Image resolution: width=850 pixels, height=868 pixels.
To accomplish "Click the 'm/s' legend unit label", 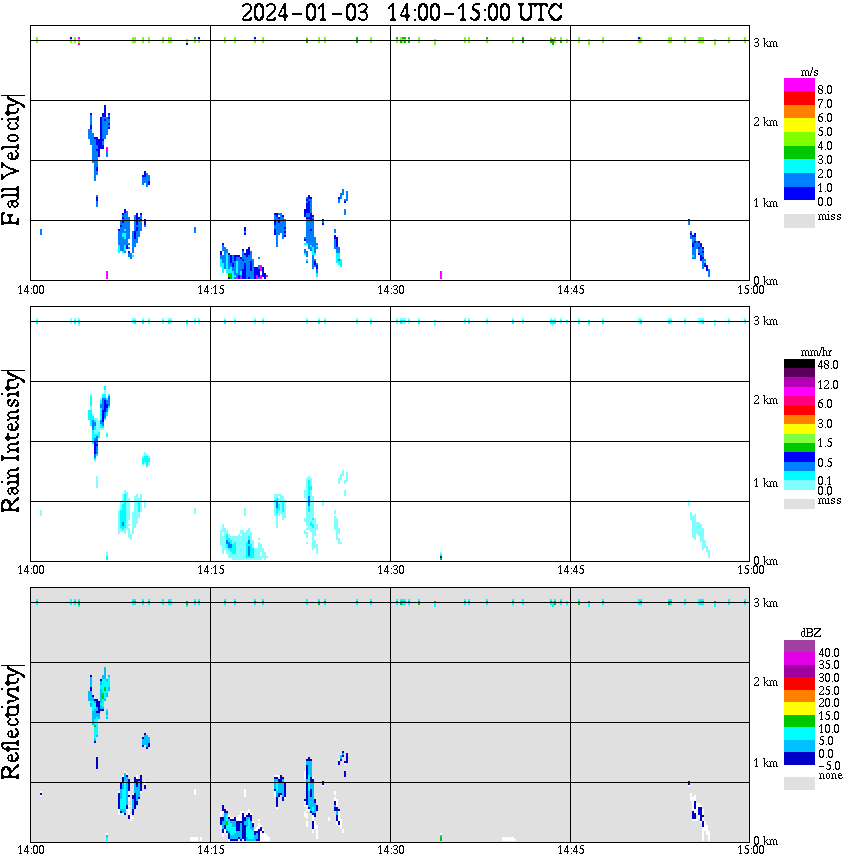I will (809, 72).
